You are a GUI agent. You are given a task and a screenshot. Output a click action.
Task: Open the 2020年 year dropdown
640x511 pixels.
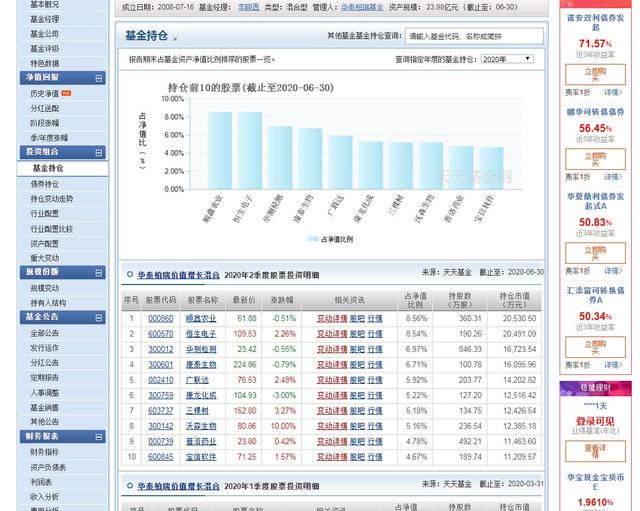click(507, 59)
